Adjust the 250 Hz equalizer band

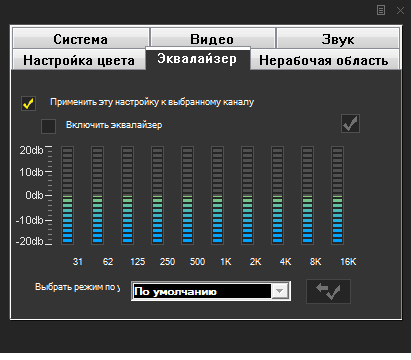coord(158,195)
